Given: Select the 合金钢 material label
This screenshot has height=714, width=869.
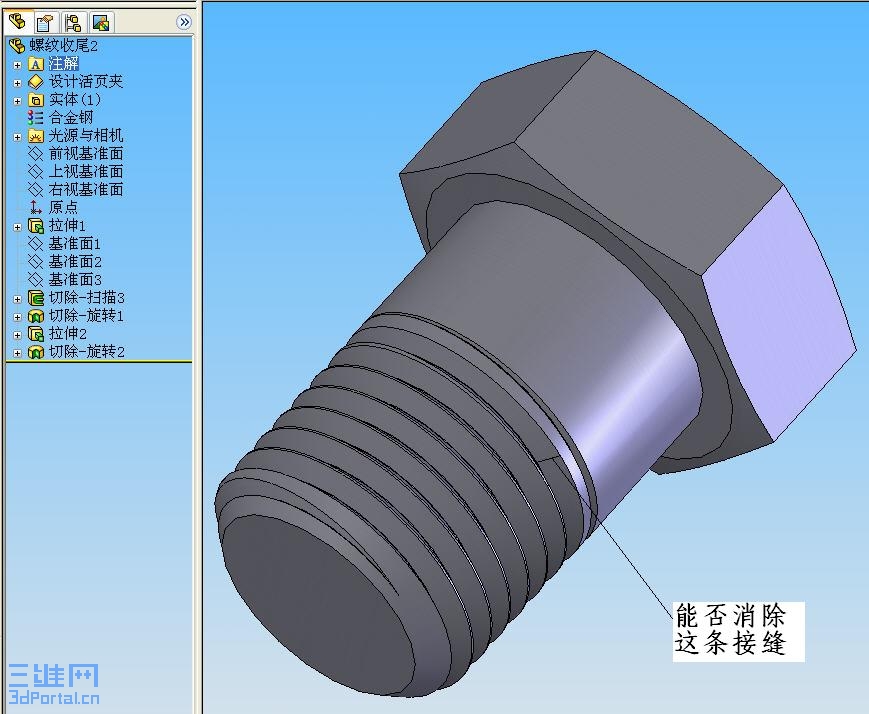Looking at the screenshot, I should click(x=71, y=118).
